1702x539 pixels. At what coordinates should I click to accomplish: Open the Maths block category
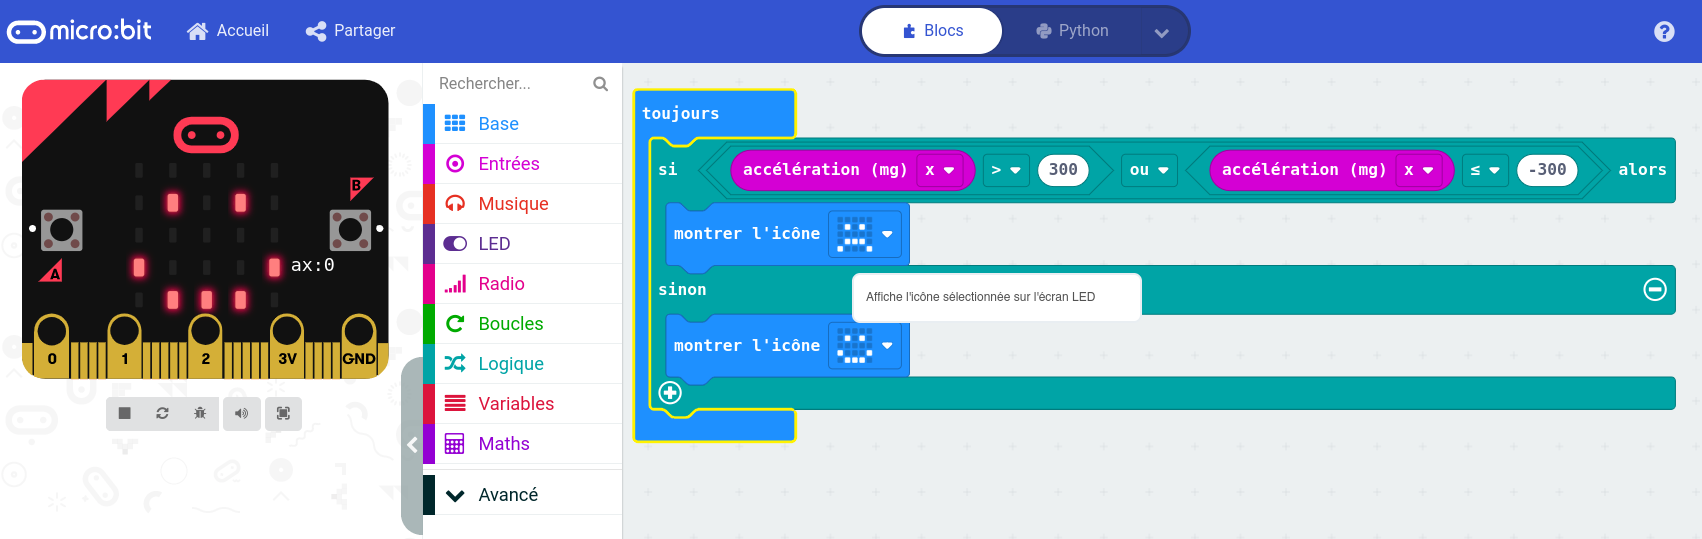[x=522, y=444]
